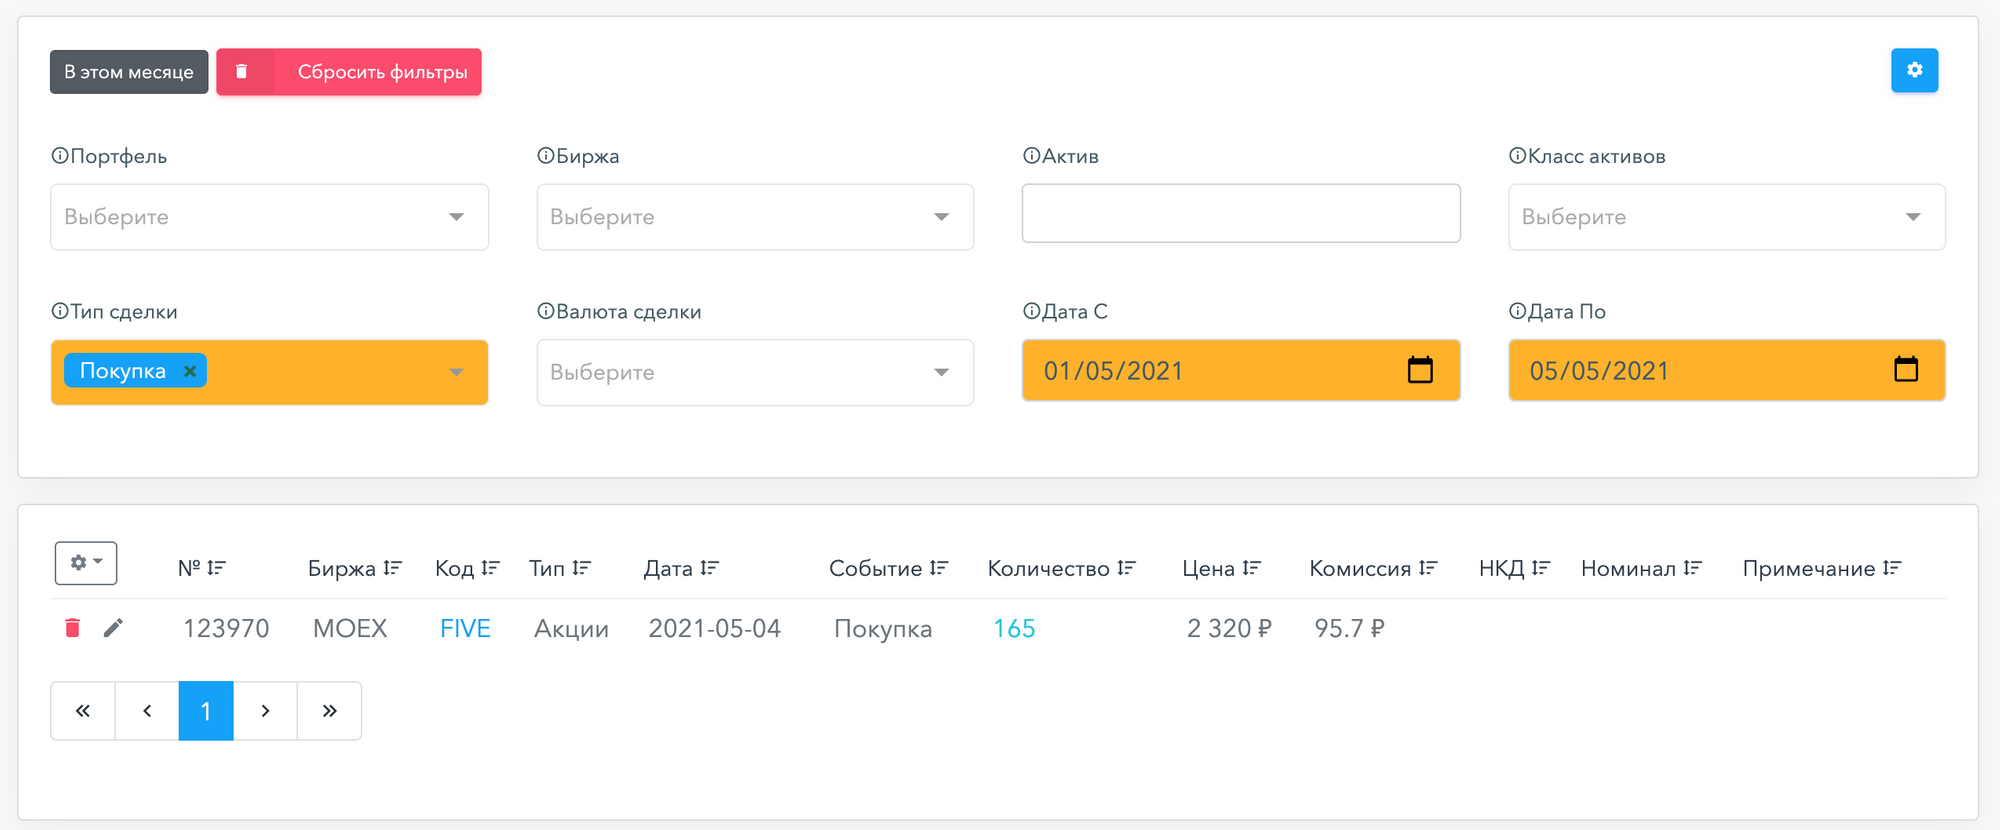Screen dimensions: 2000x830
Task: Click the date cell 2021-05-04
Action: click(714, 628)
